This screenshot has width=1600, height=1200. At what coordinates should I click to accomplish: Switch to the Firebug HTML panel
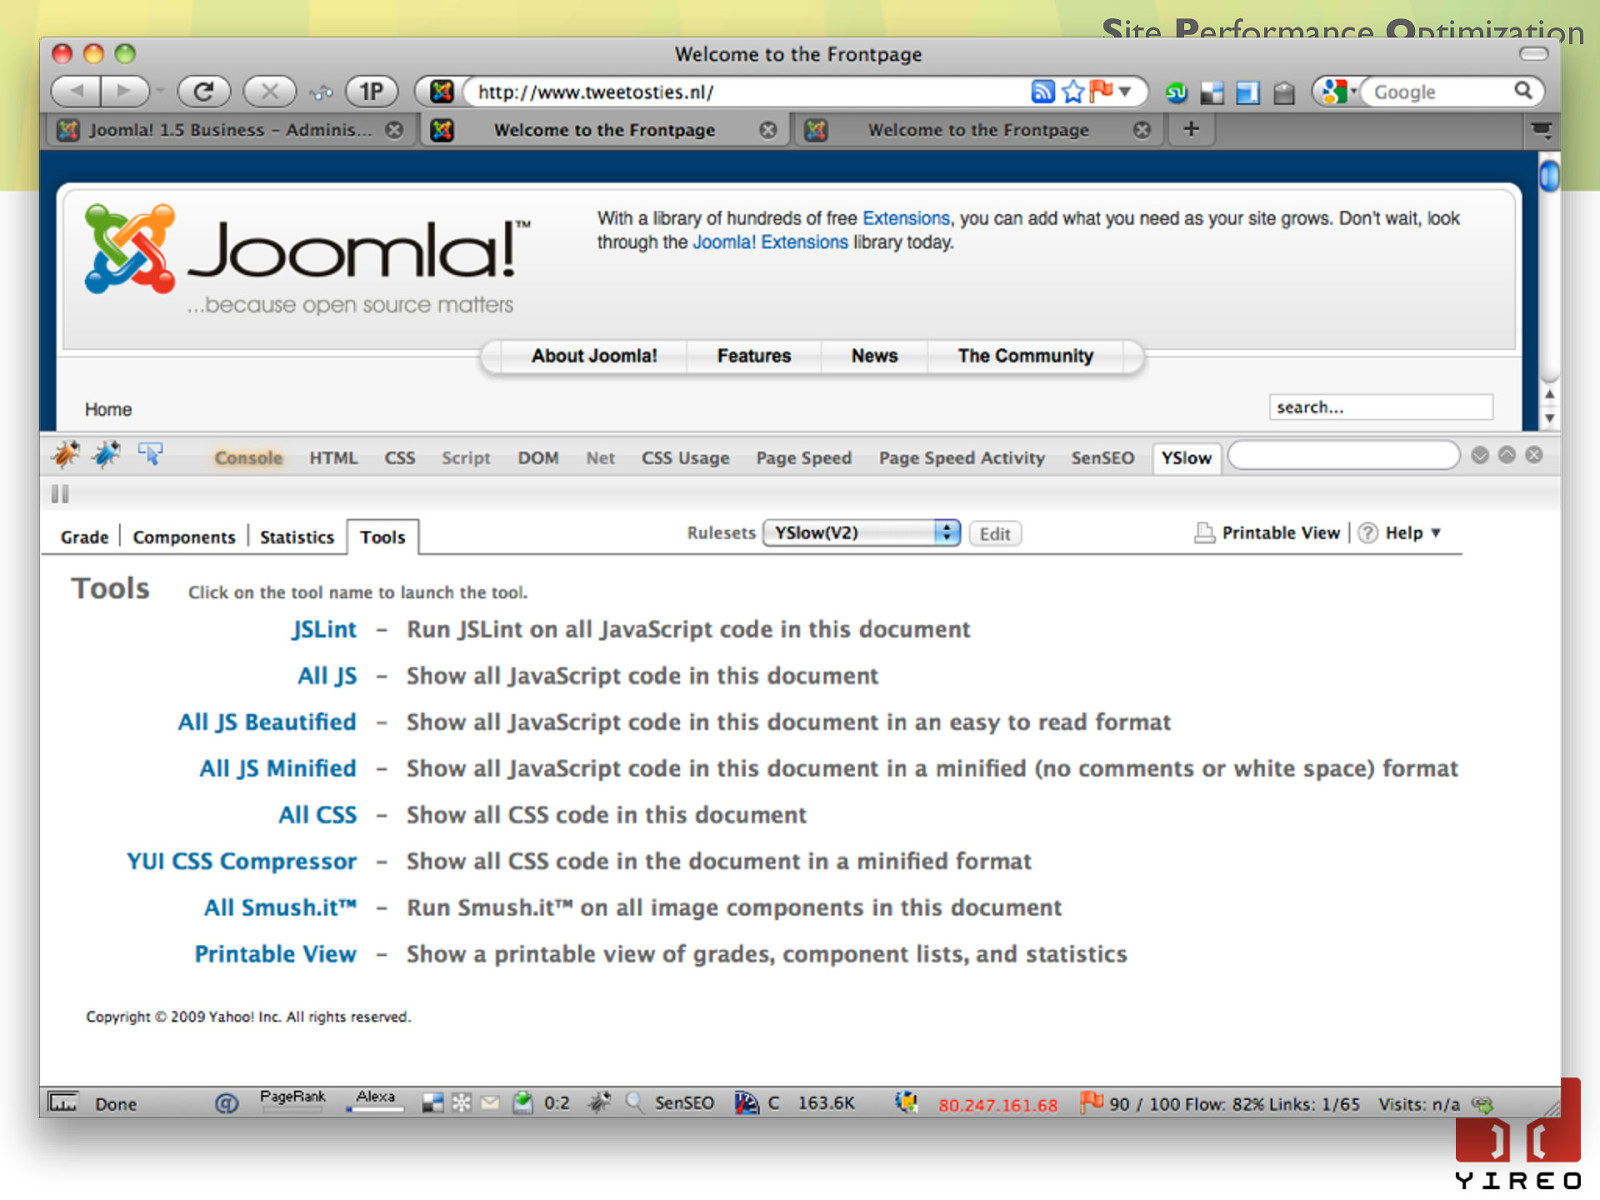click(x=333, y=458)
